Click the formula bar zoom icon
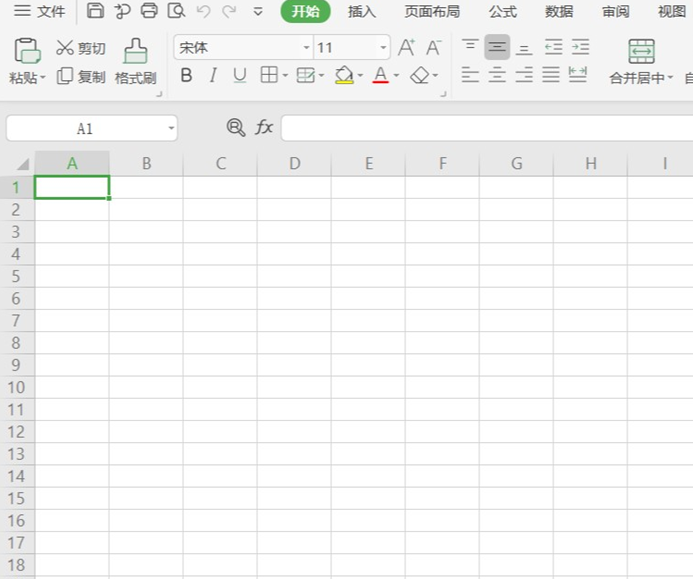 click(x=236, y=128)
